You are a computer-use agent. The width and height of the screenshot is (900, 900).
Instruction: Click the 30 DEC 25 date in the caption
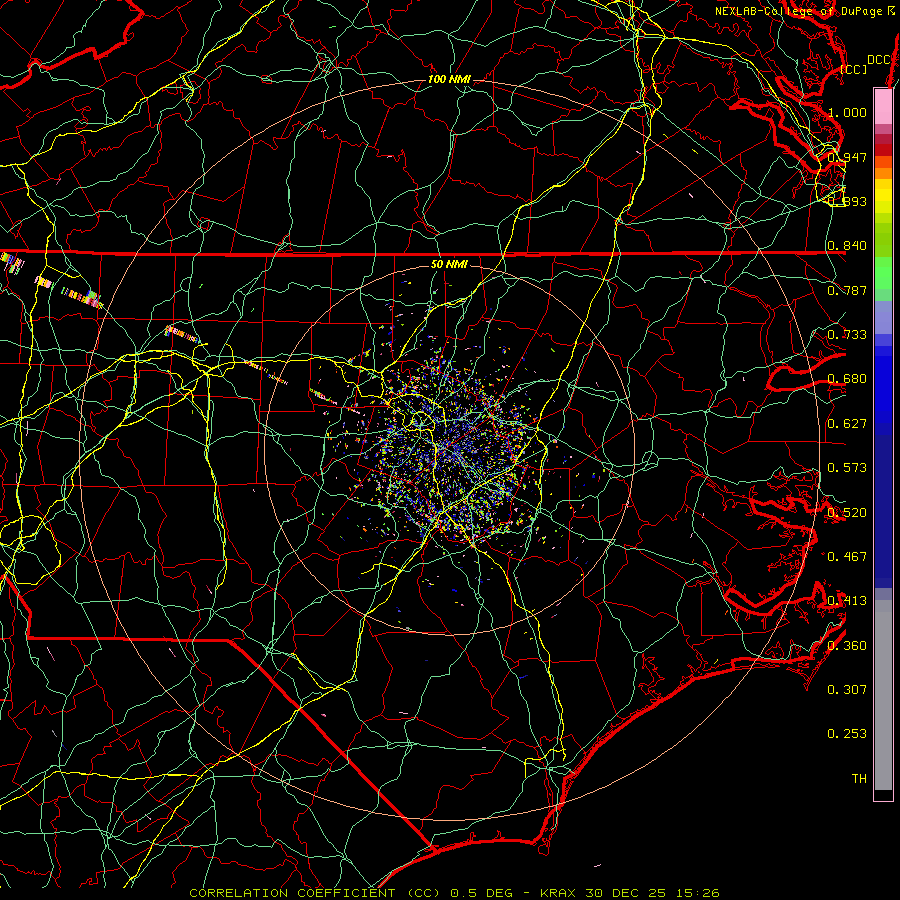[x=626, y=893]
